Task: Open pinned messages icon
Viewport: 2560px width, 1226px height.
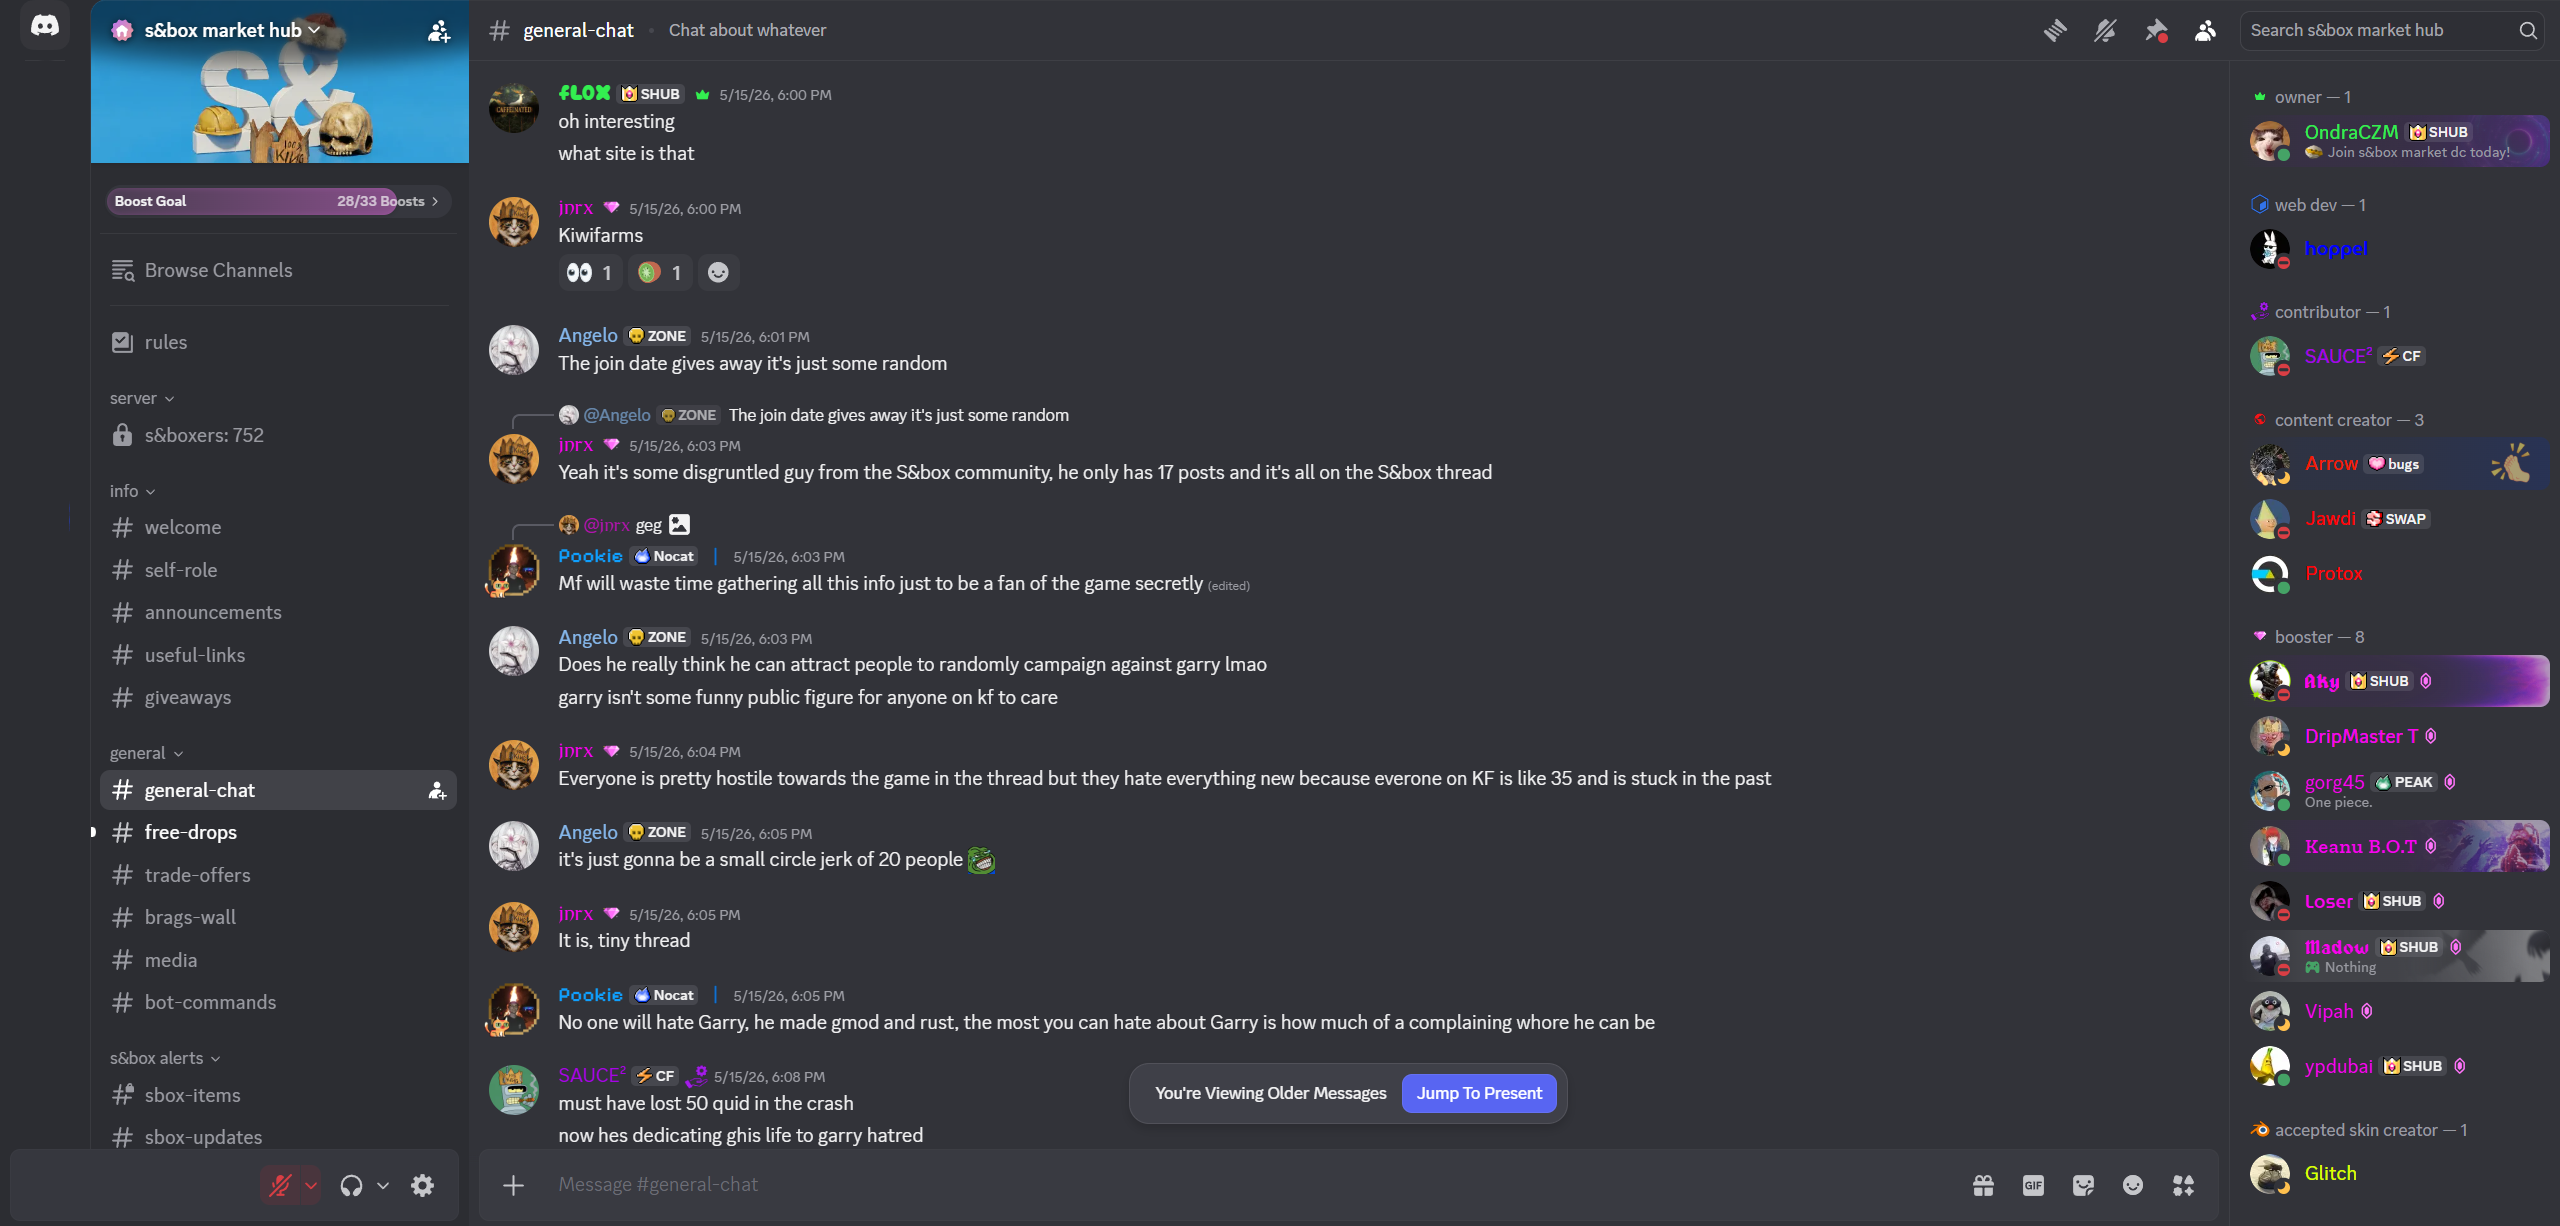Action: coord(2156,31)
